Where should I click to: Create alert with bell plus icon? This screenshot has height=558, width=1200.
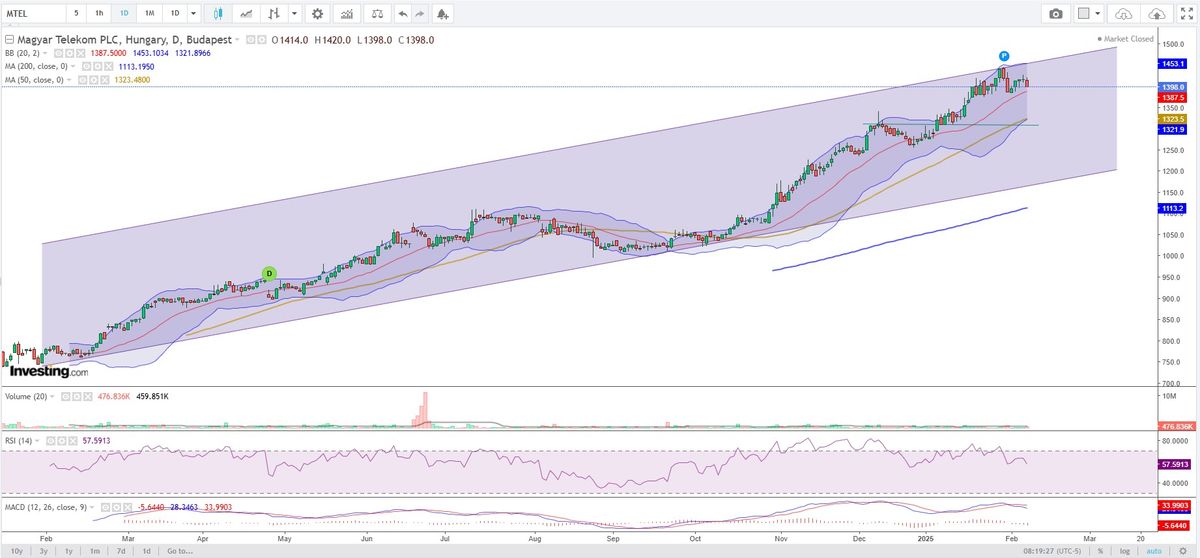(443, 14)
